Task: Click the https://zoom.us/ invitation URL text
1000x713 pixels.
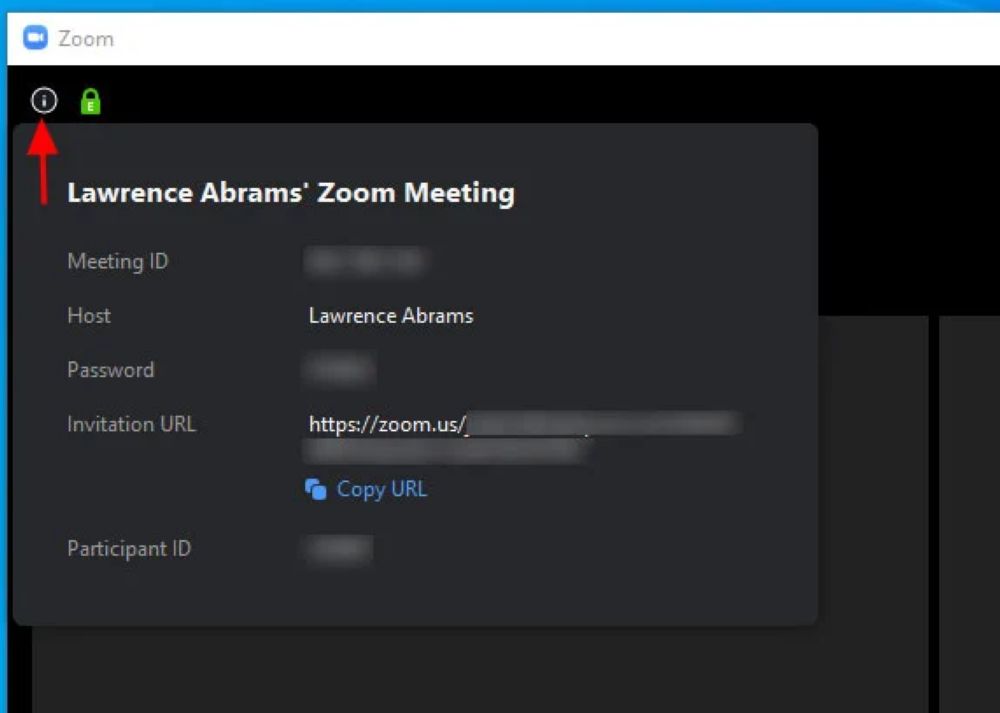Action: click(x=387, y=424)
